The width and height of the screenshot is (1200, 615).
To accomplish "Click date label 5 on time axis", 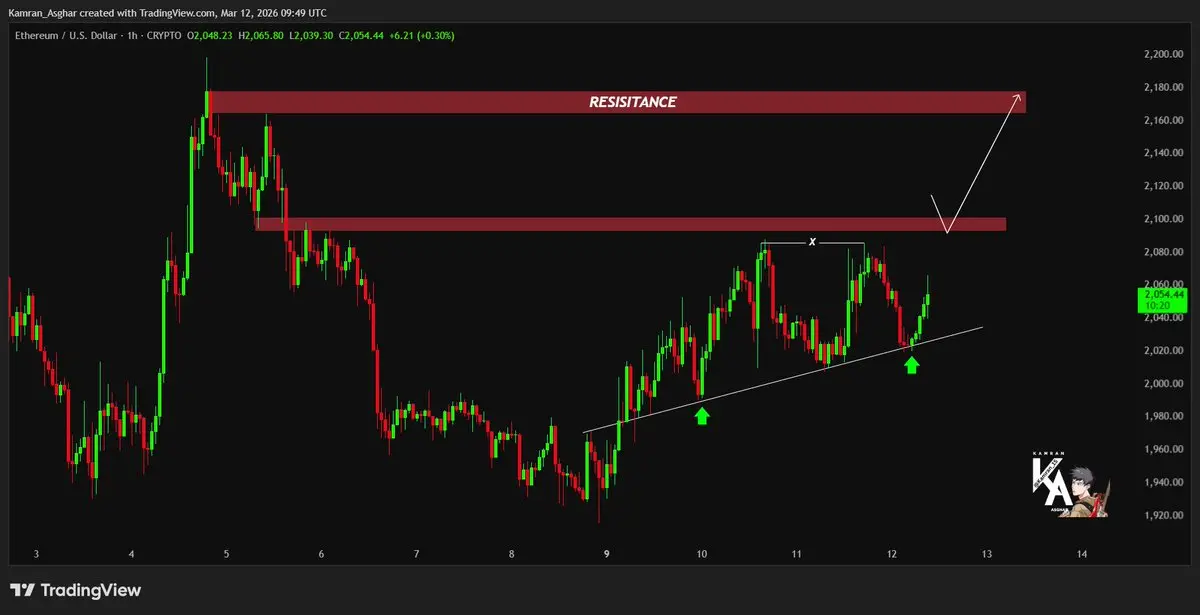I will 226,554.
